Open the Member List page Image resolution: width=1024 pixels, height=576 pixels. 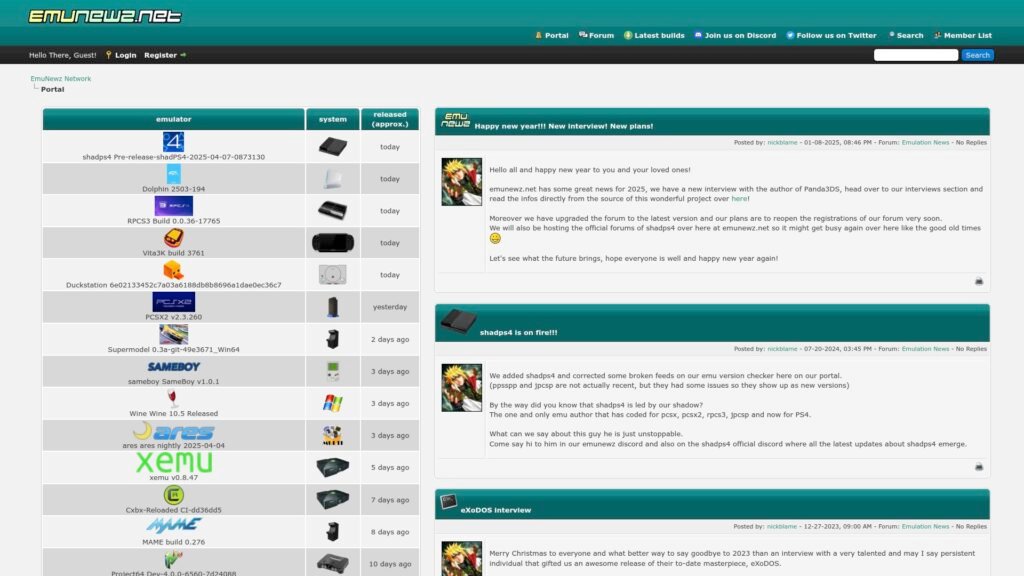click(x=963, y=35)
